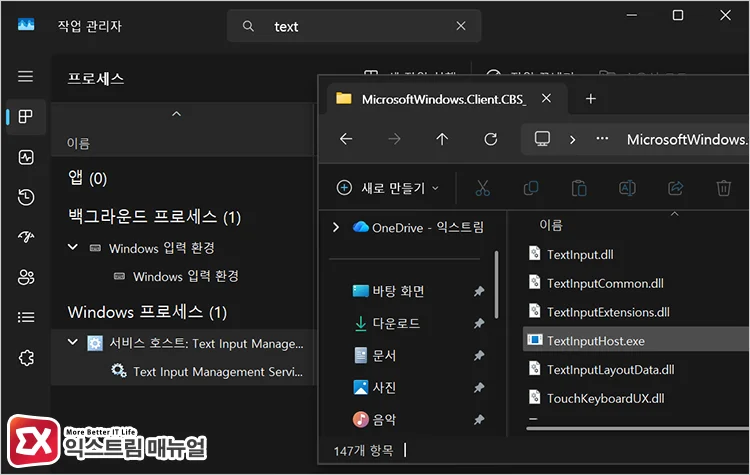This screenshot has height=475, width=750.
Task: Click Copy icon in Explorer toolbar
Action: (531, 188)
